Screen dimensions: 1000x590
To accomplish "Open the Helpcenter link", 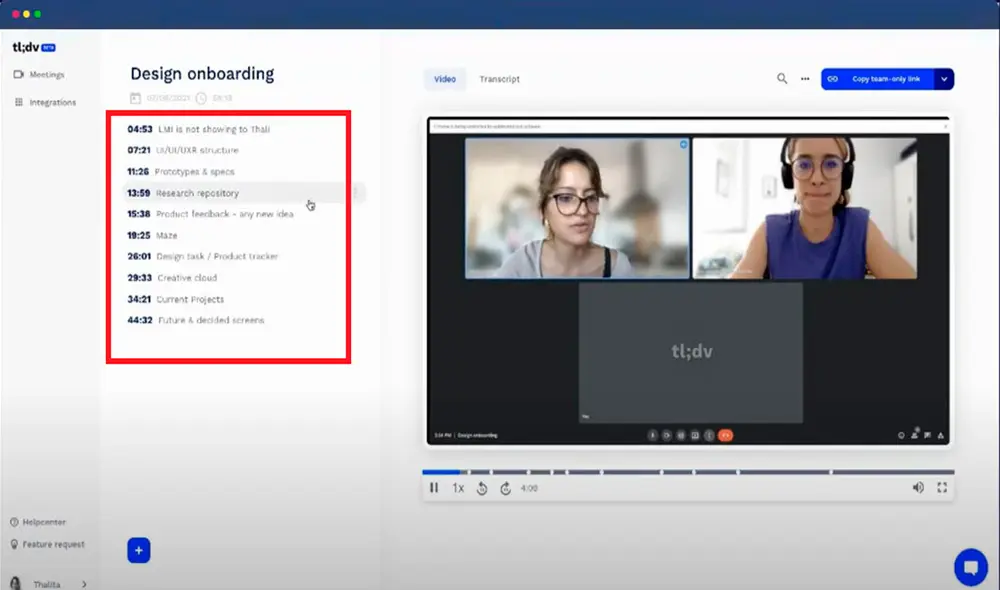I will pyautogui.click(x=45, y=522).
